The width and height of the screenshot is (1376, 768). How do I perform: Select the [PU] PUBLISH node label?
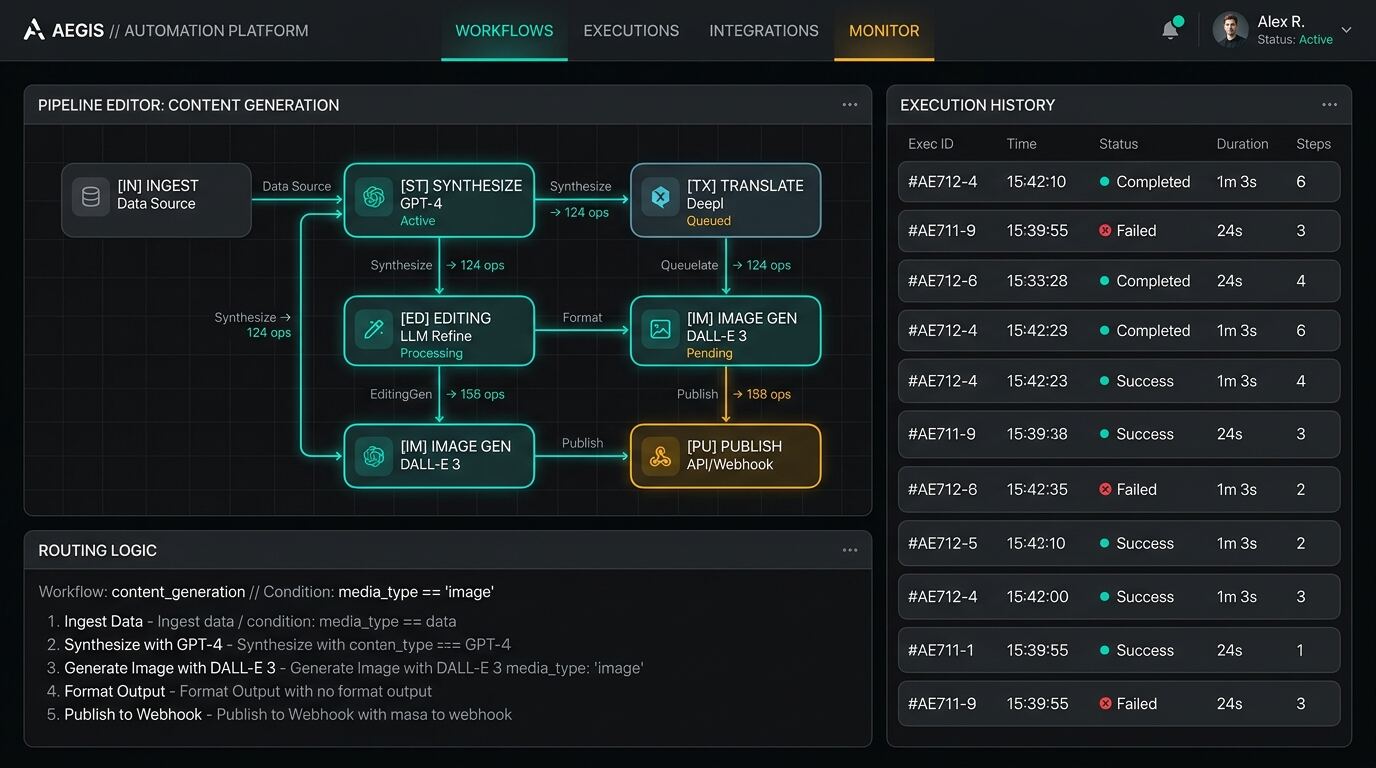point(734,446)
